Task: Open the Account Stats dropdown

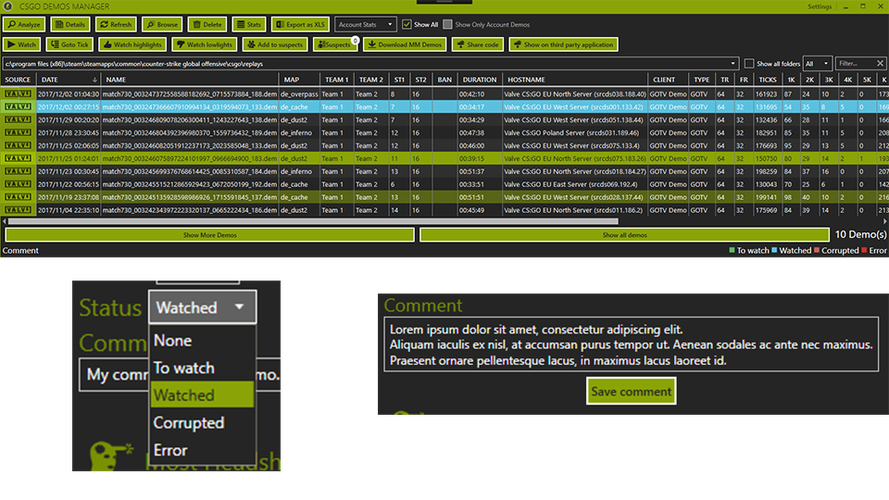Action: (x=365, y=24)
